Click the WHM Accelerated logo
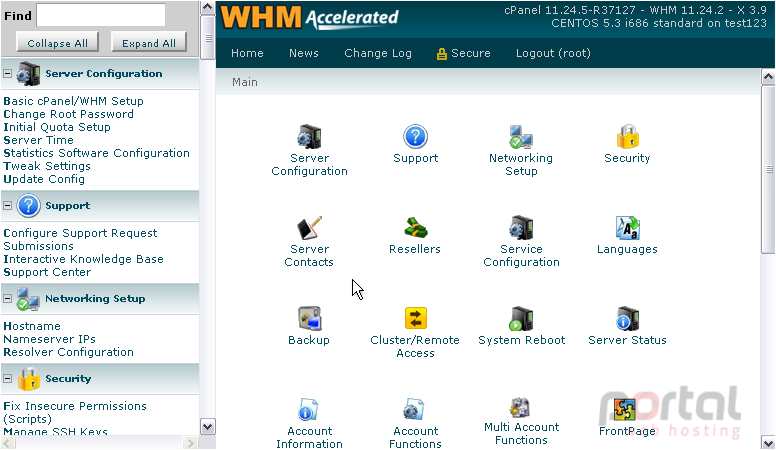 pyautogui.click(x=309, y=17)
